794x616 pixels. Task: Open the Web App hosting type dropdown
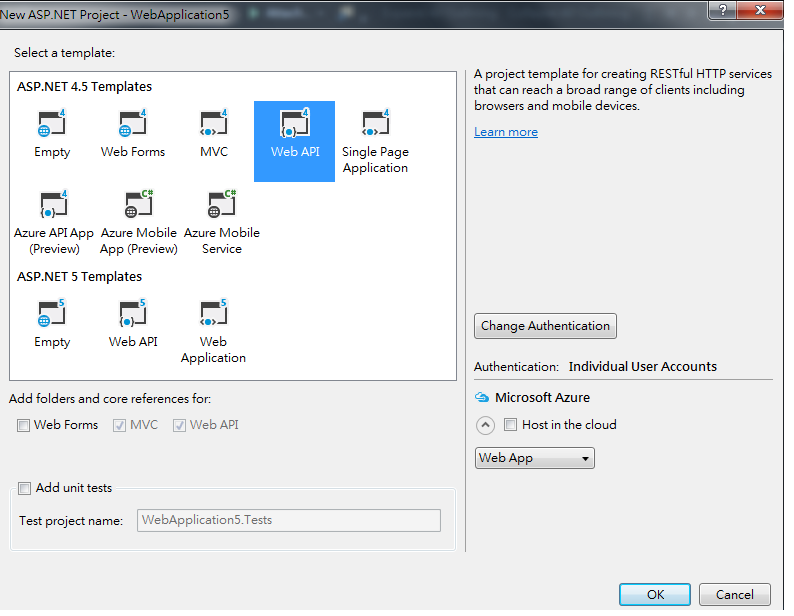(x=534, y=458)
